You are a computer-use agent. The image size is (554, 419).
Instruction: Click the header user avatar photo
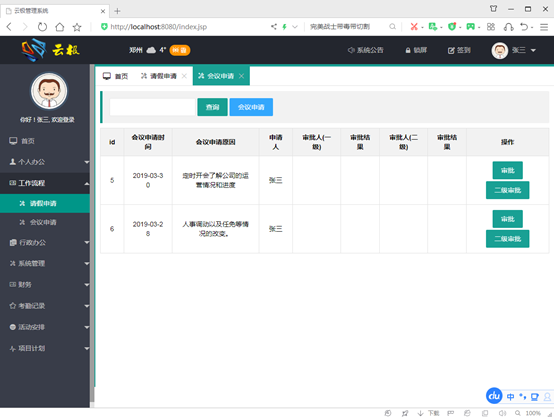(500, 51)
